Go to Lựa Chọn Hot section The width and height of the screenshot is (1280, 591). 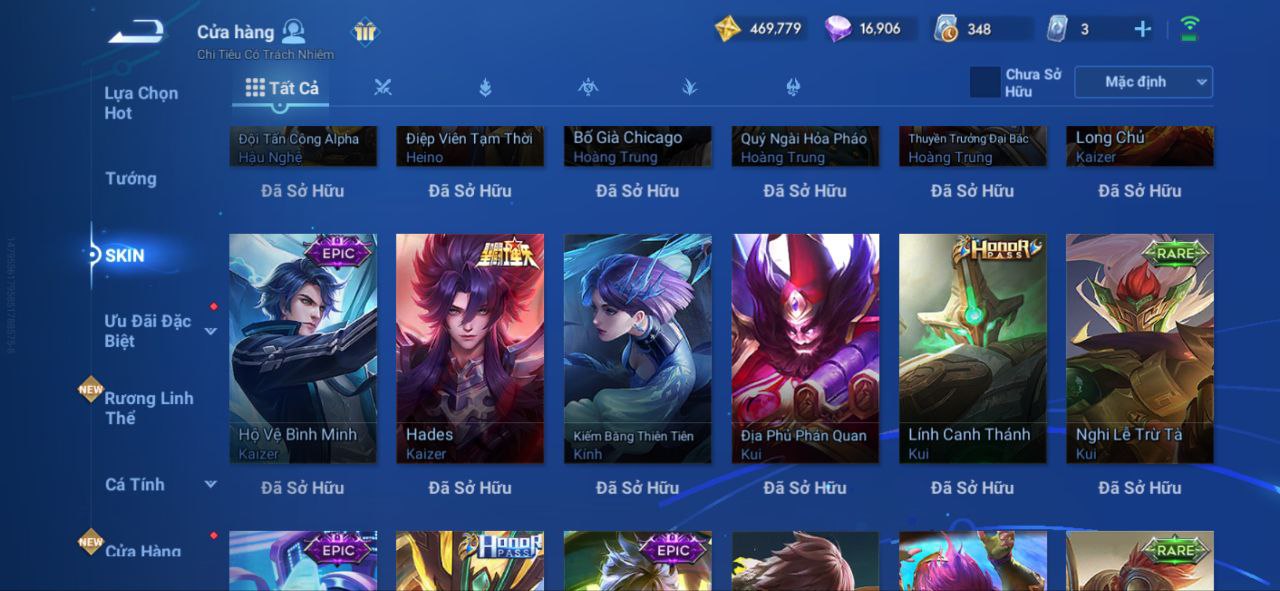[141, 103]
